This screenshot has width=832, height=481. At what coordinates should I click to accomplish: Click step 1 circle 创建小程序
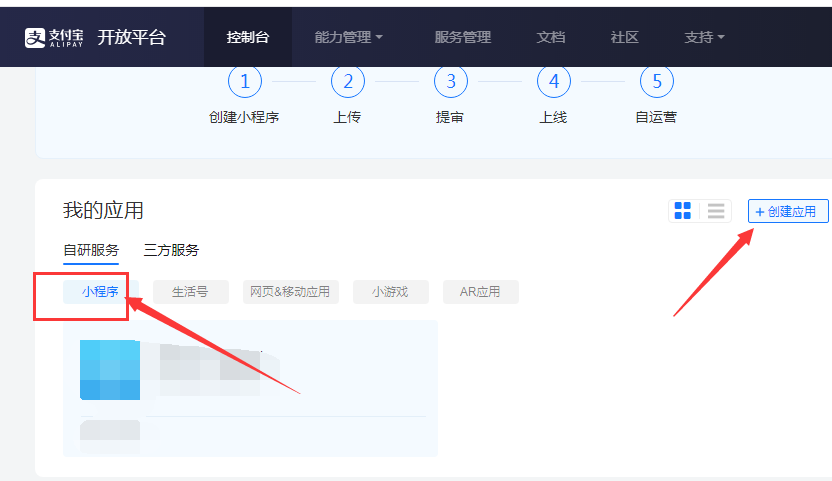pos(245,81)
